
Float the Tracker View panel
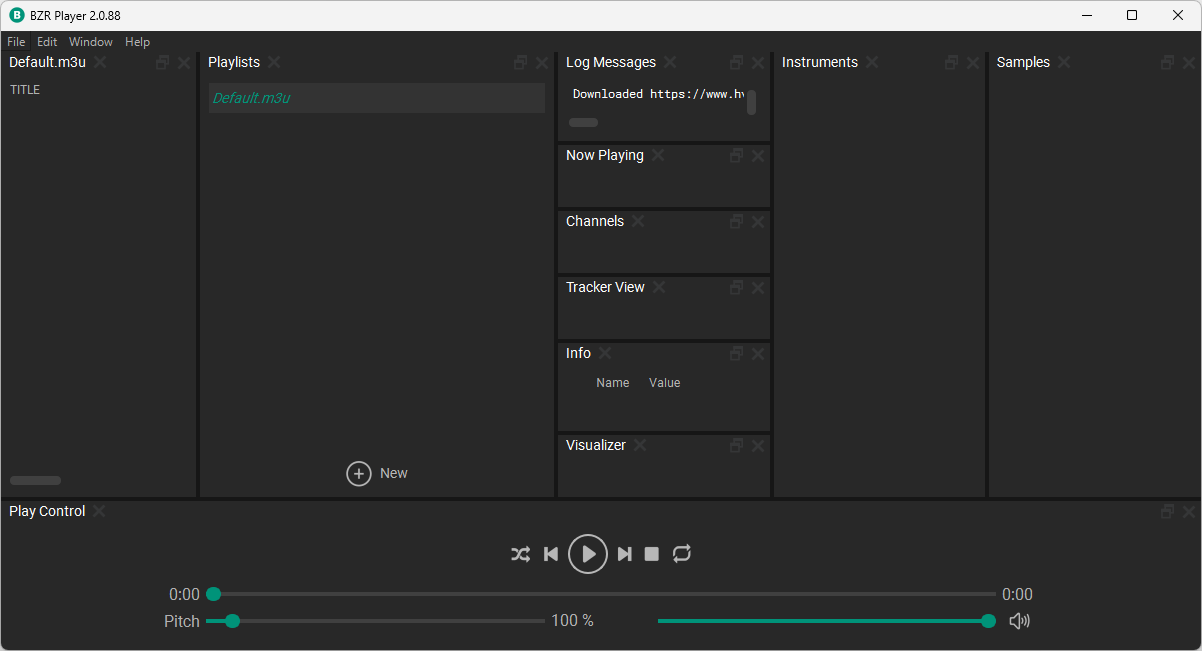[736, 288]
